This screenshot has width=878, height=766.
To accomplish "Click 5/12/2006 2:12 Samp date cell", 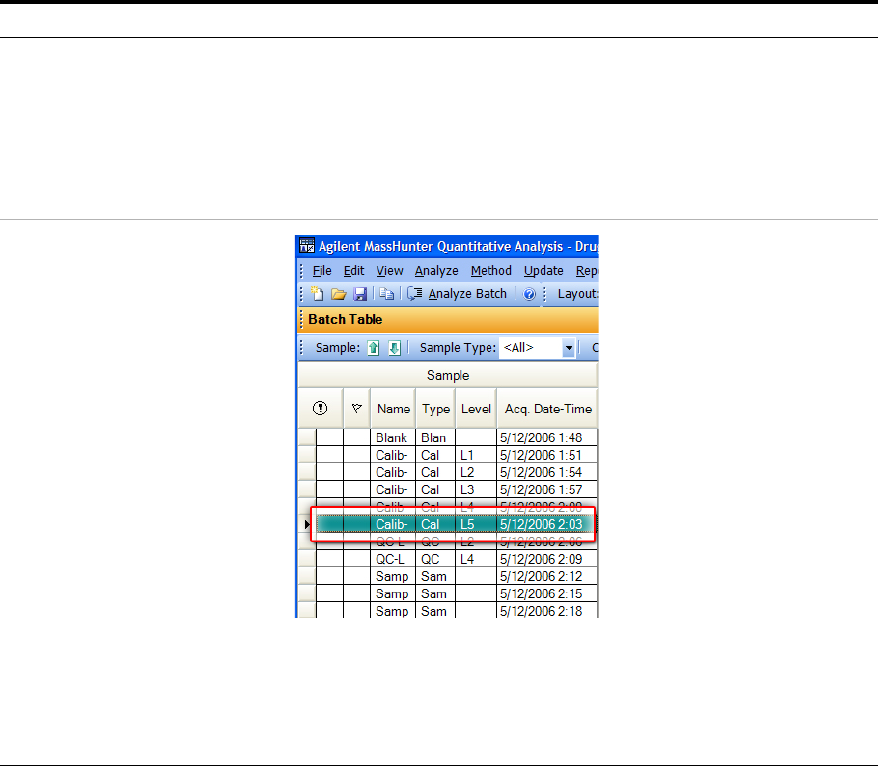I will click(x=547, y=576).
